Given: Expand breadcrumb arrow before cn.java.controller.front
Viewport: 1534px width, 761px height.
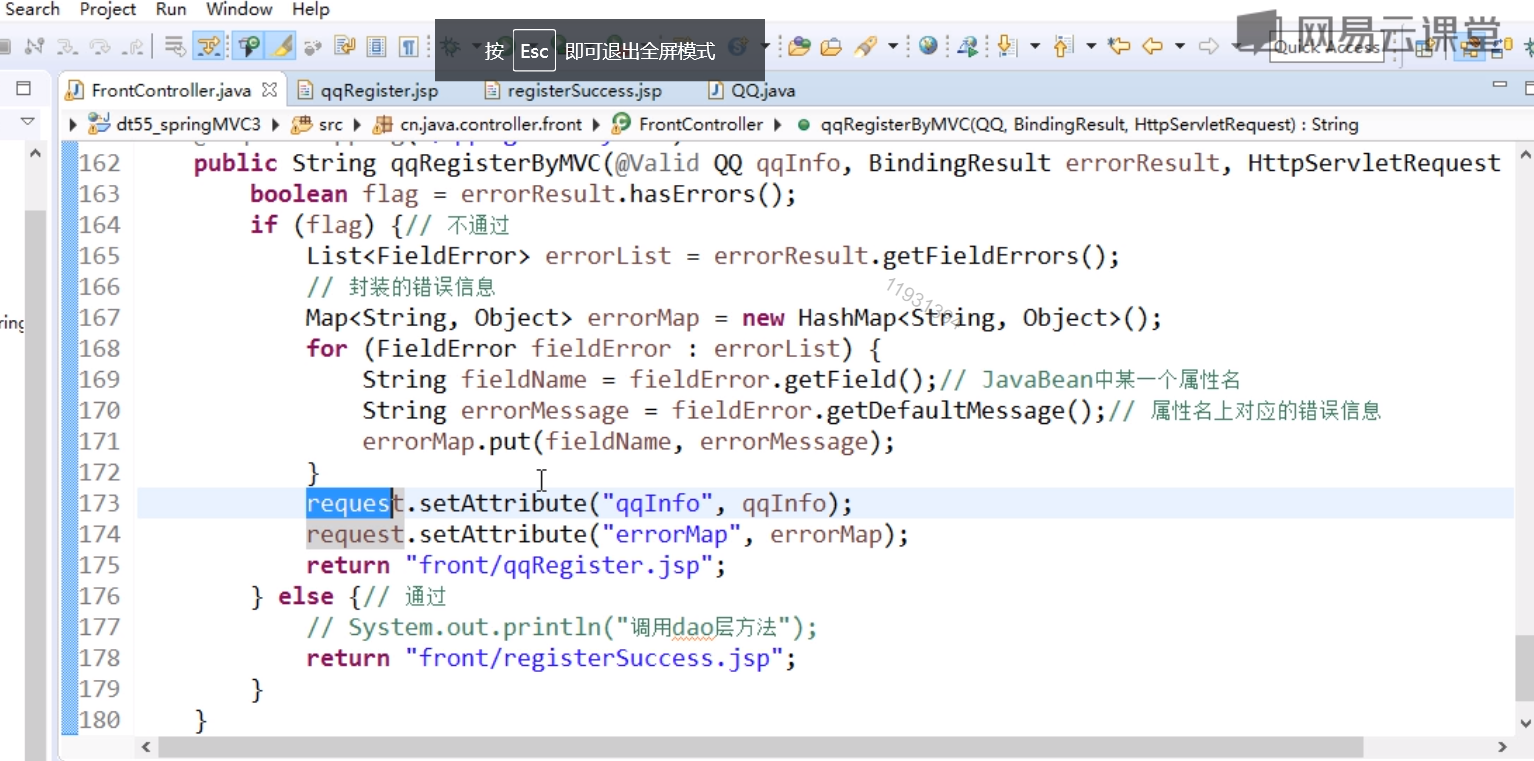Looking at the screenshot, I should [357, 125].
